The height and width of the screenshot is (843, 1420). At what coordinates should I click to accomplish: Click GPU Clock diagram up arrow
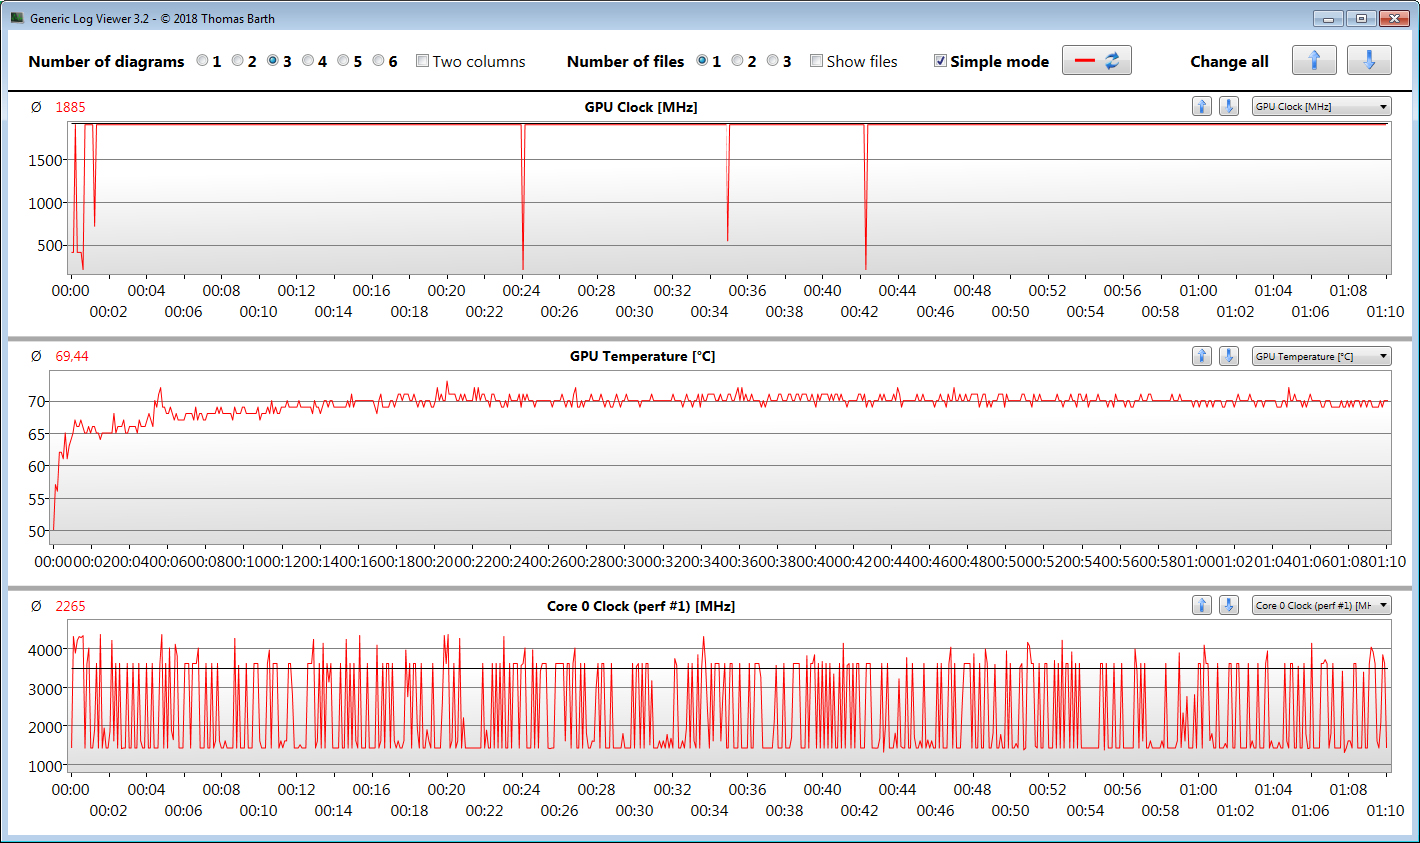click(x=1202, y=106)
